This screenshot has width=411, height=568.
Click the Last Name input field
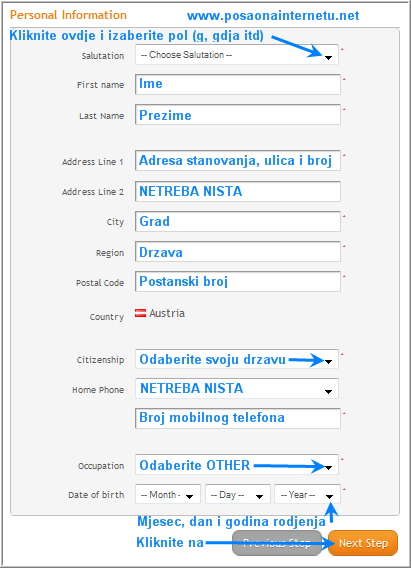click(238, 114)
